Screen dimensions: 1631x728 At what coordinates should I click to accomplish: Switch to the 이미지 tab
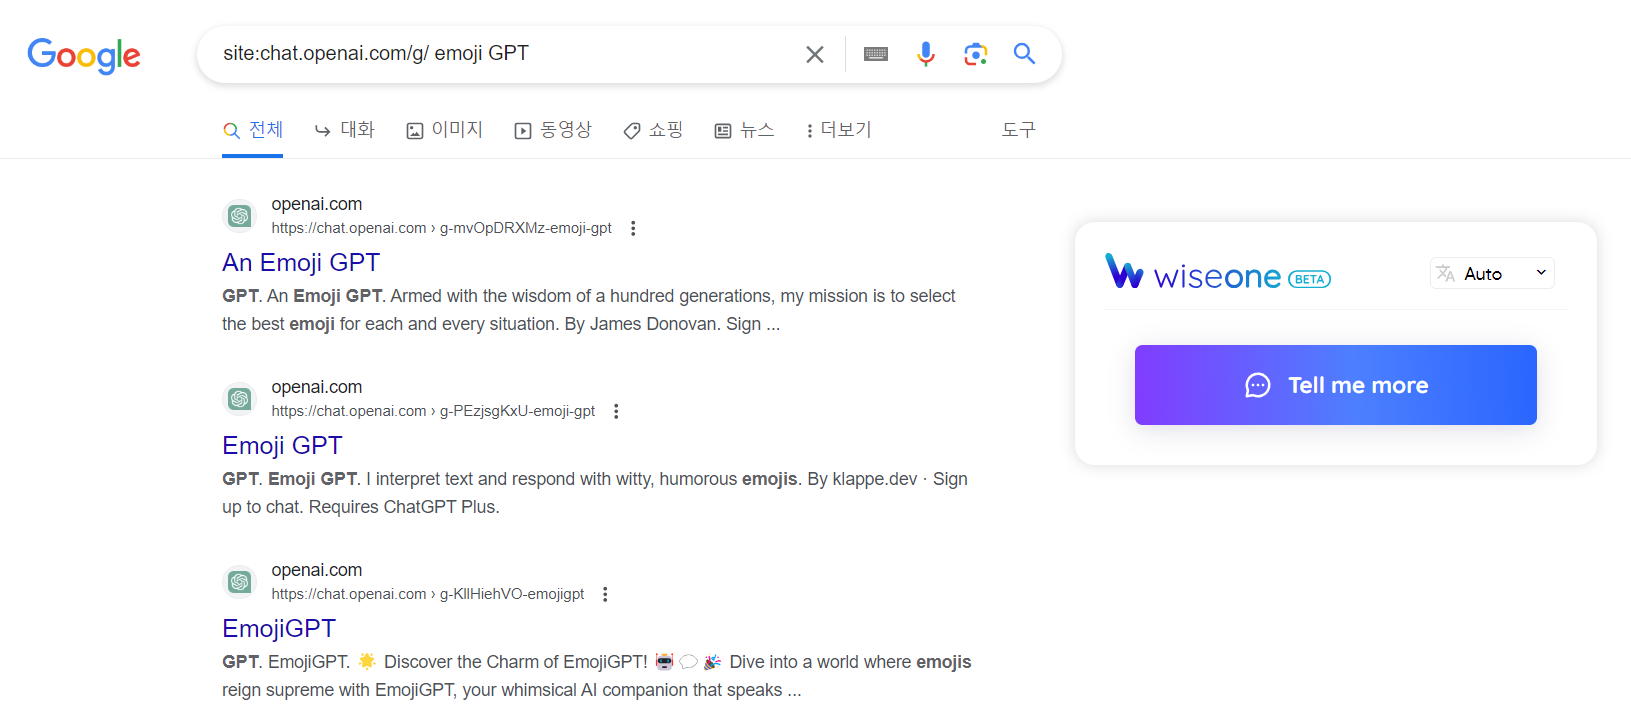tap(444, 130)
